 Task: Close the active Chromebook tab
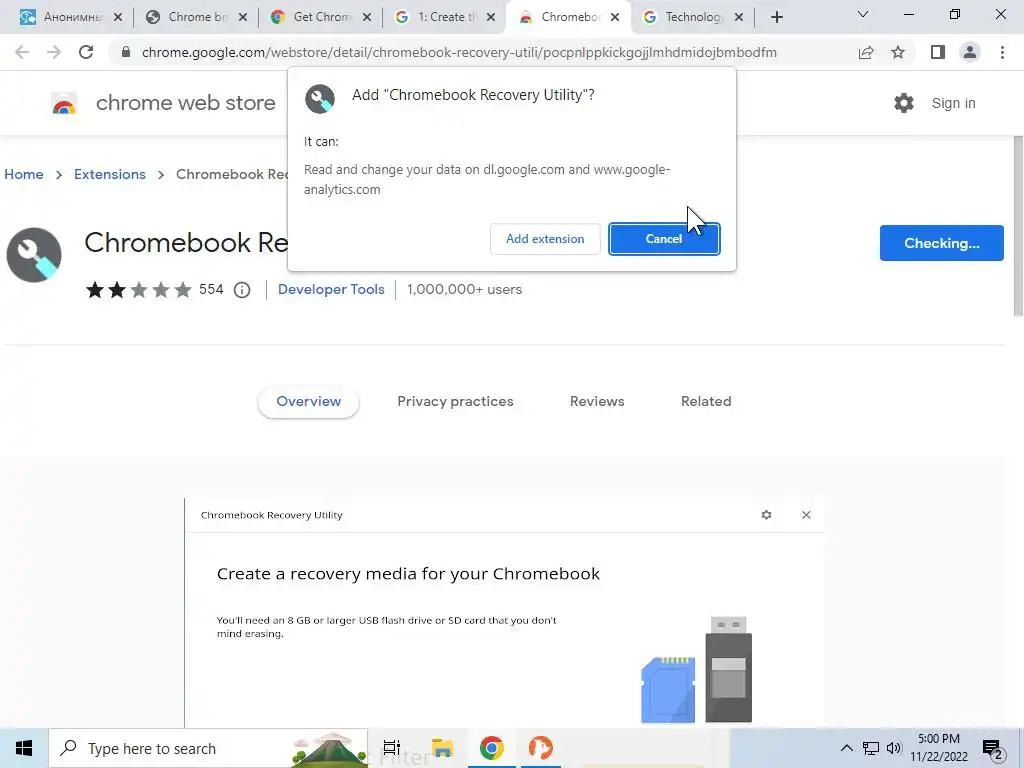tap(615, 18)
